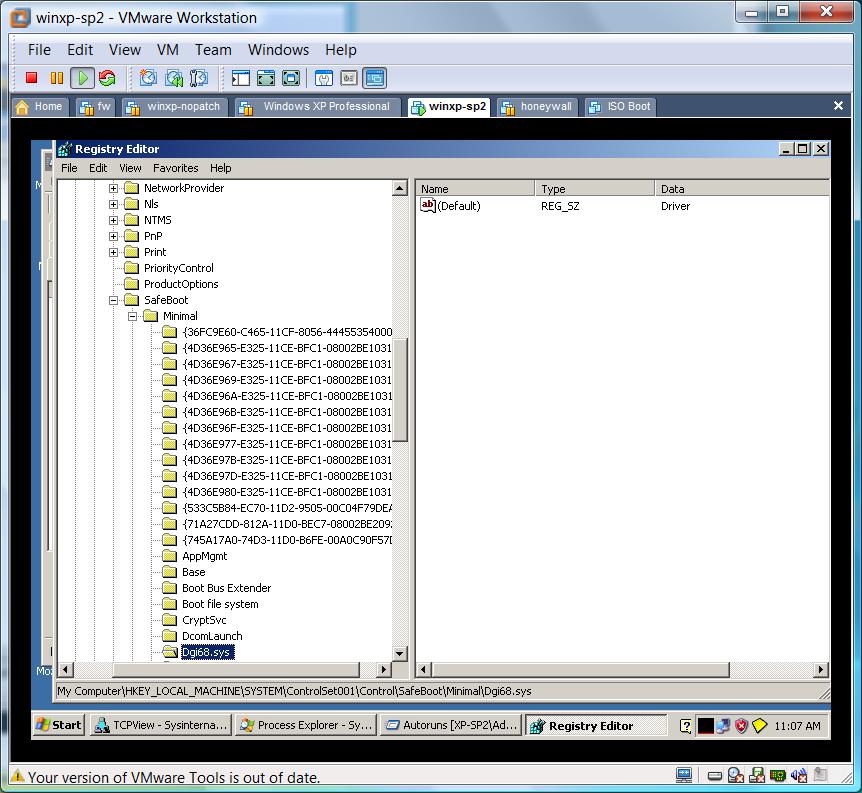Switch to TCPView taskbar button
862x793 pixels.
(161, 725)
